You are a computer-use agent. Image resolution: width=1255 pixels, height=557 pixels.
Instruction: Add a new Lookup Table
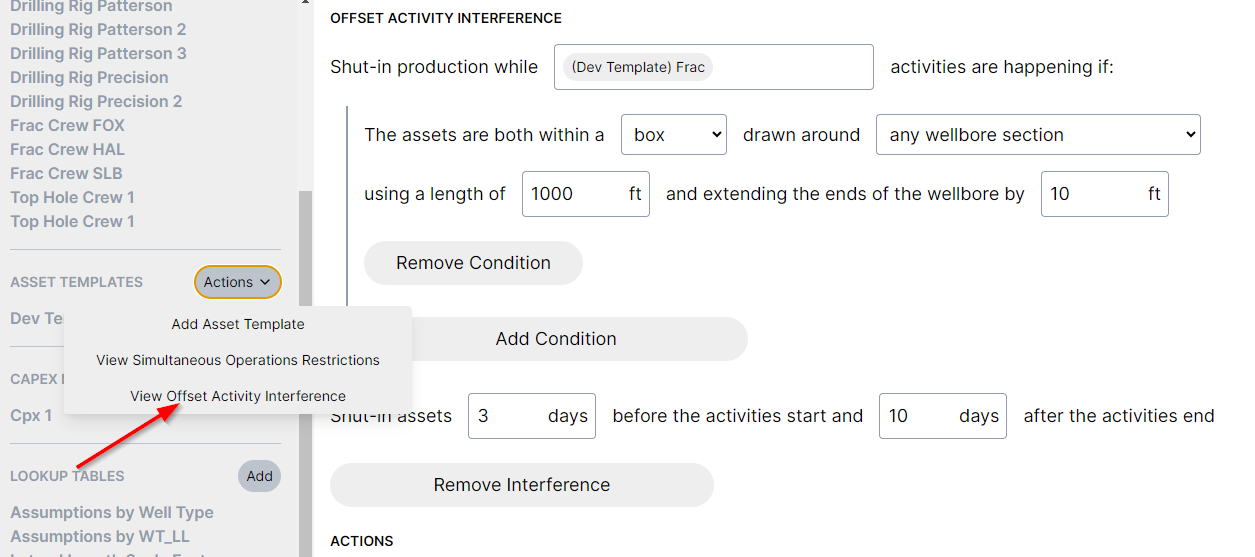[x=259, y=476]
